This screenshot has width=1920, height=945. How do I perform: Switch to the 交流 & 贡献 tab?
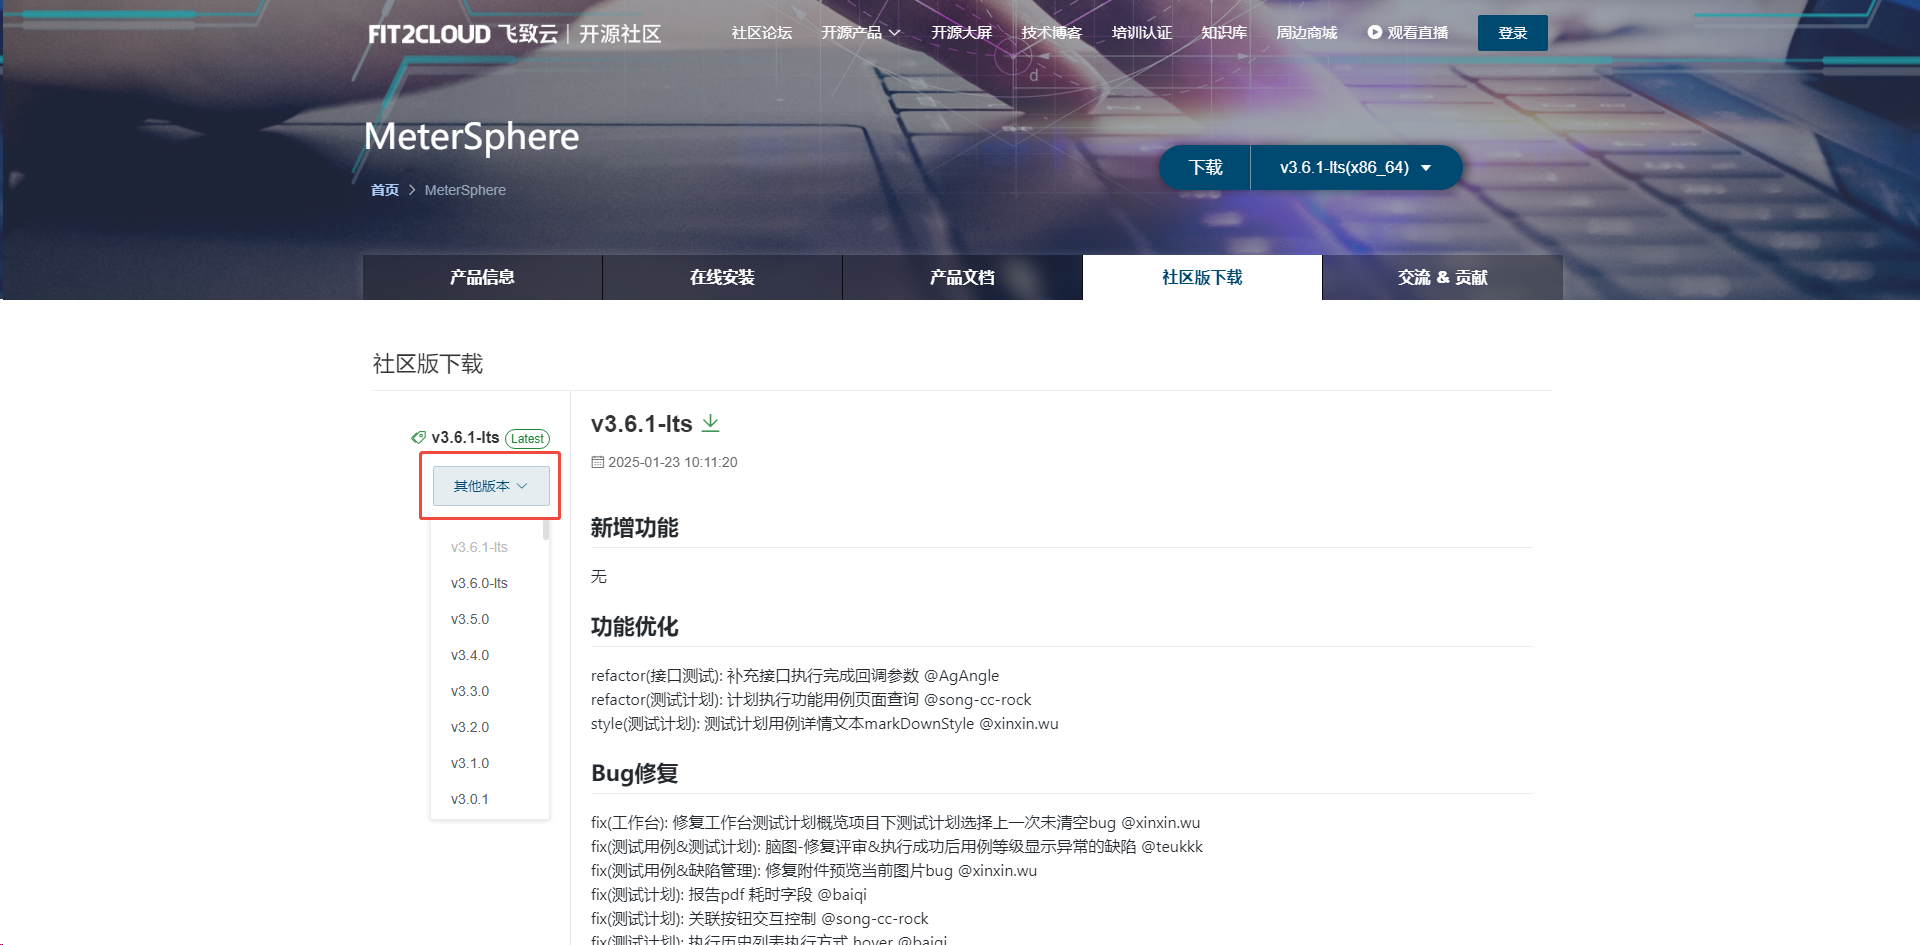click(1441, 277)
